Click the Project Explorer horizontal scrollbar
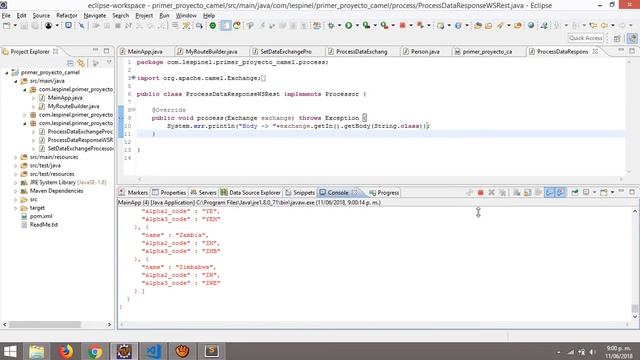This screenshot has height=360, width=640. [45, 325]
